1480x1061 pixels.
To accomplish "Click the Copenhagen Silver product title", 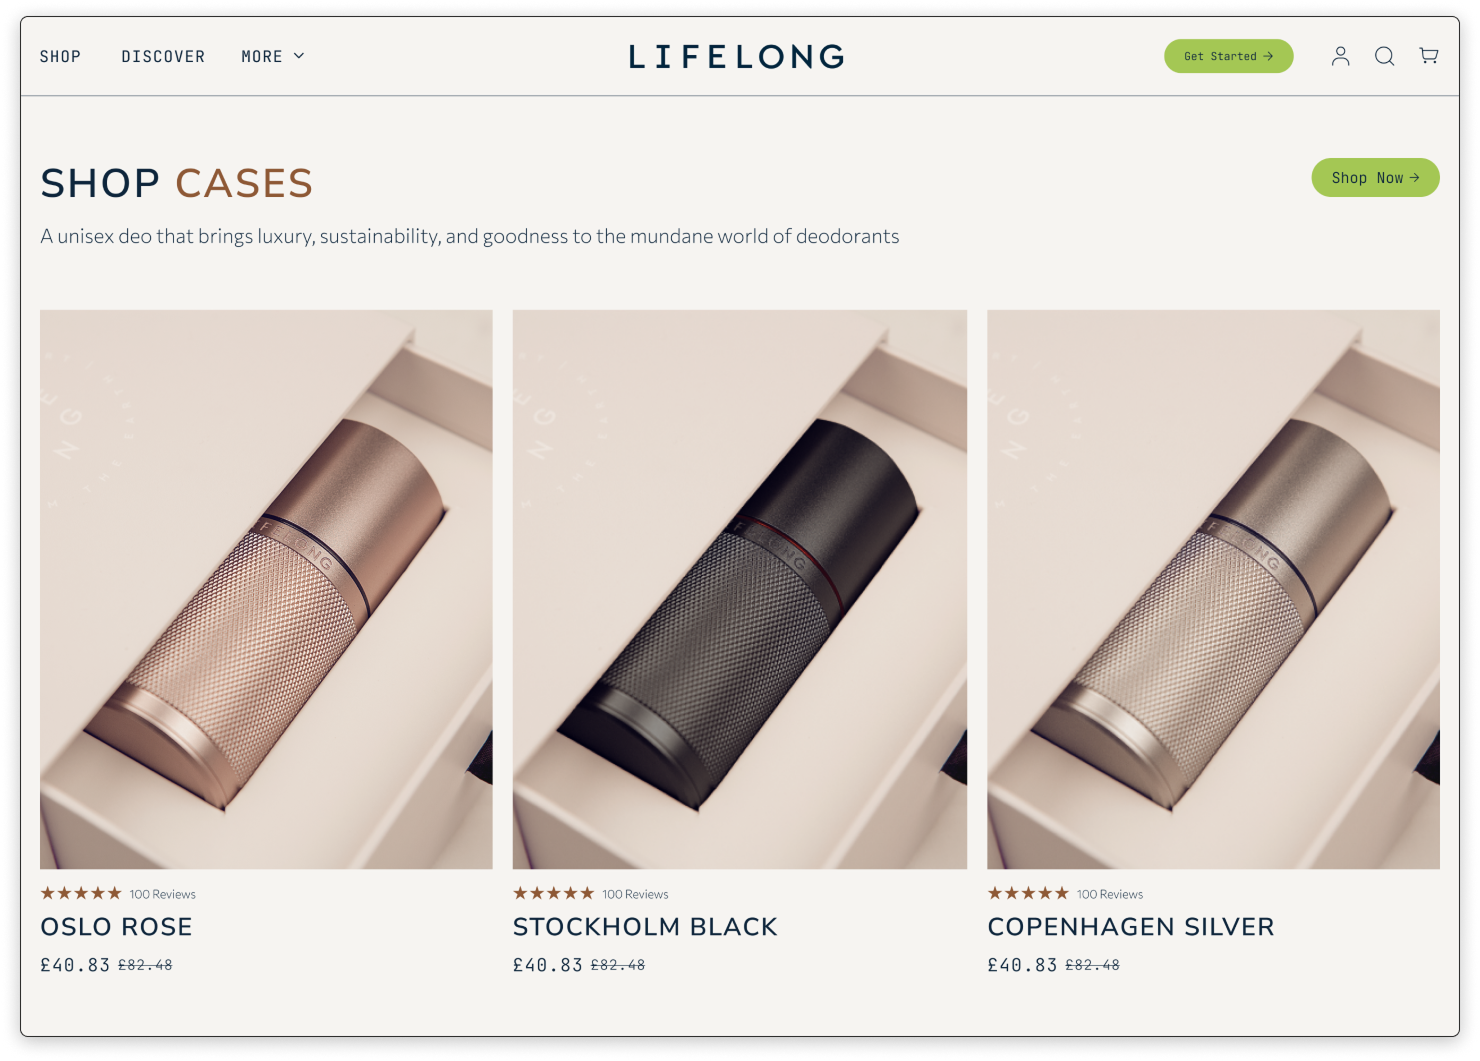I will 1131,927.
